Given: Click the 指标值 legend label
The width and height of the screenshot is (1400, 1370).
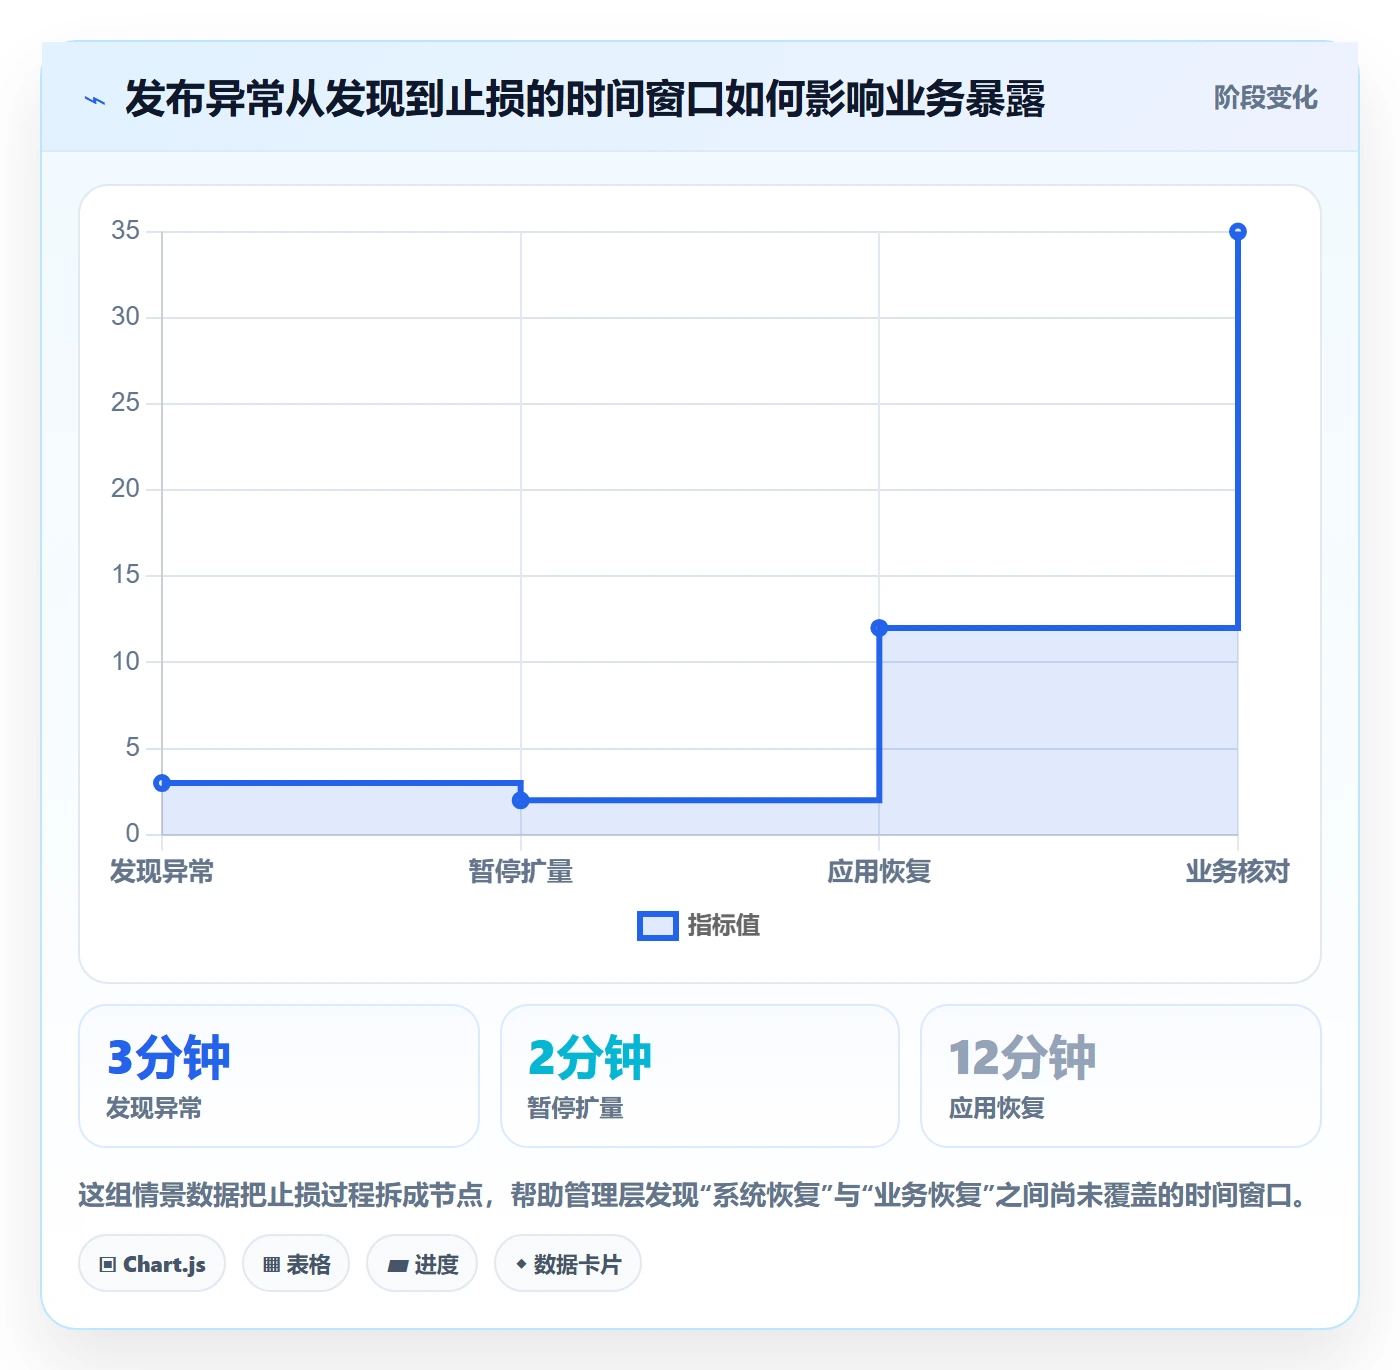Looking at the screenshot, I should (724, 926).
